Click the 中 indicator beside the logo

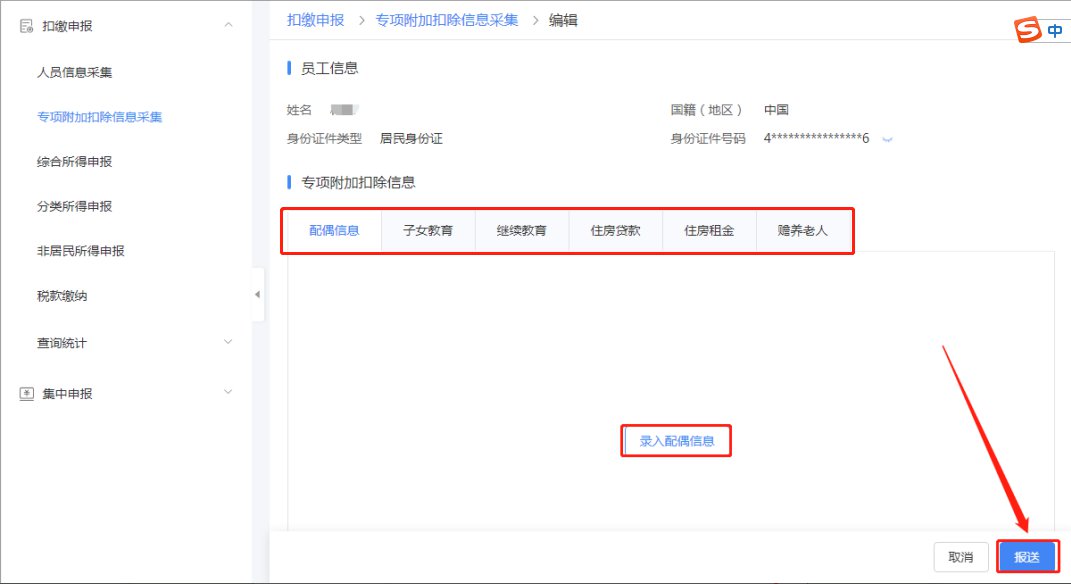pyautogui.click(x=1055, y=29)
